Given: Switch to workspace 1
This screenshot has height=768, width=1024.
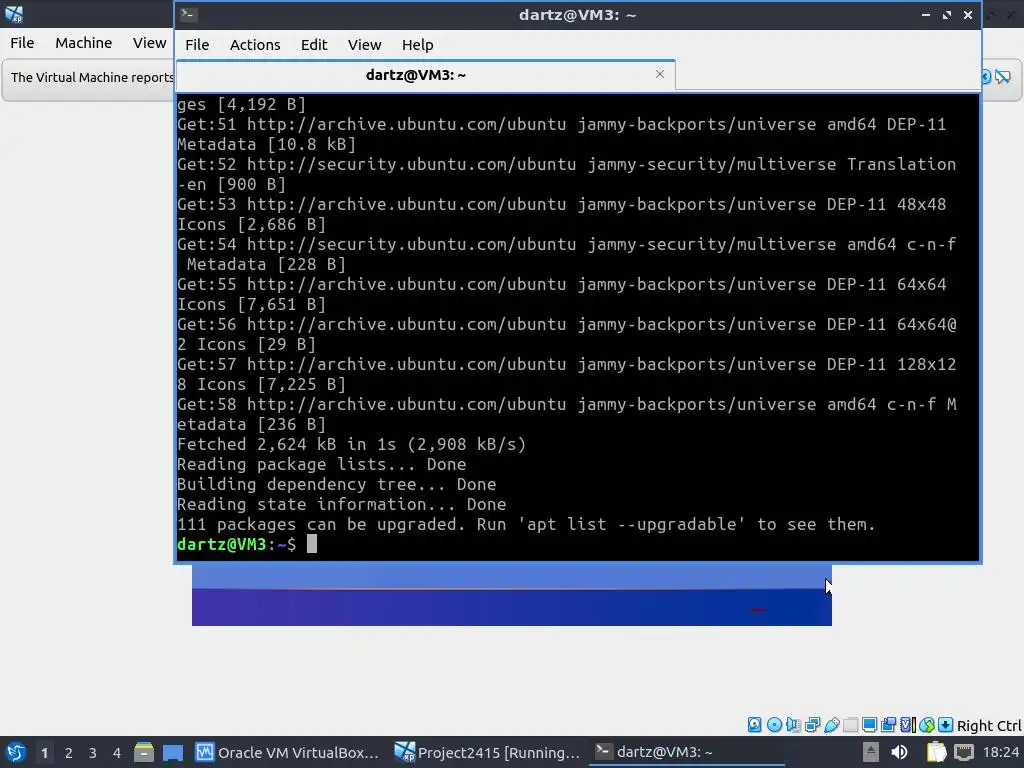Looking at the screenshot, I should pos(44,753).
